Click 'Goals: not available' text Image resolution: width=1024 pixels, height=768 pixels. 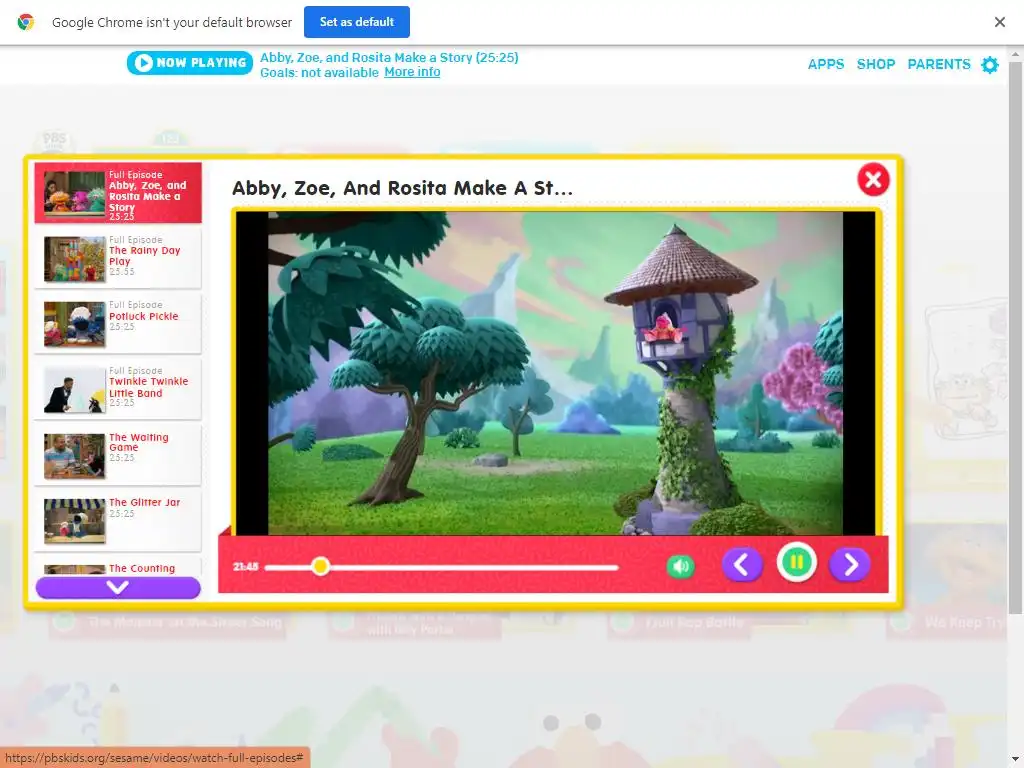pos(319,72)
